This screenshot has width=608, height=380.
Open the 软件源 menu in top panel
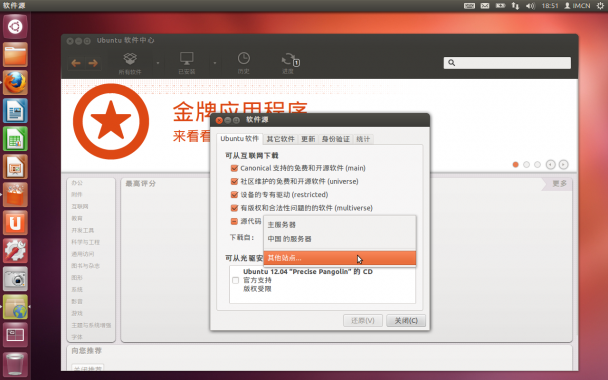[14, 5]
